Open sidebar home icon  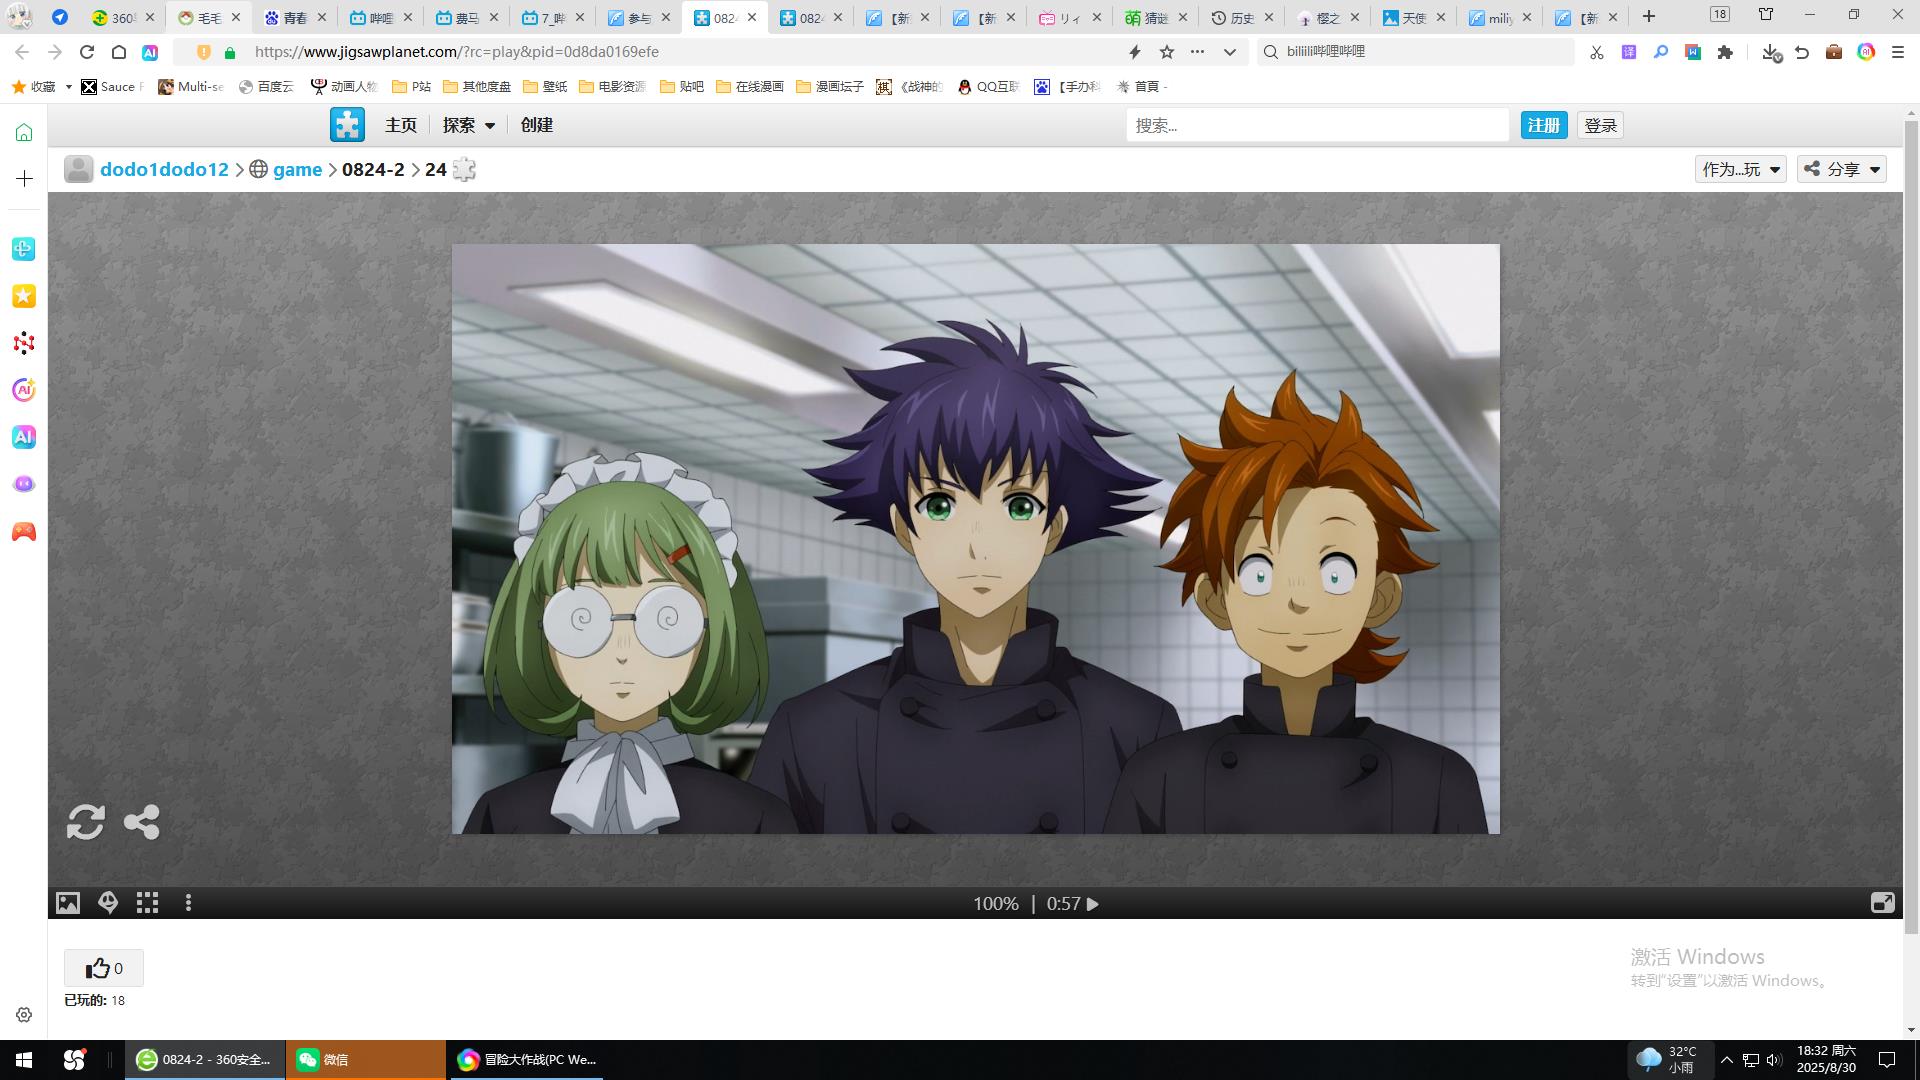[24, 132]
